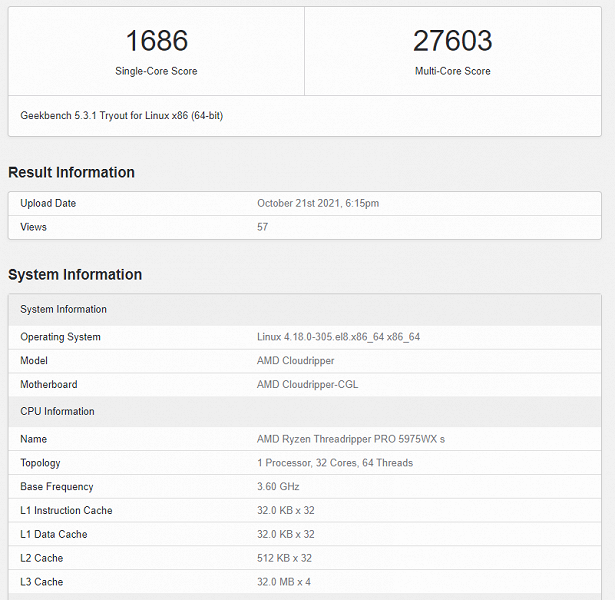Click the Topology value 32 Cores, 64 Threads

pos(334,463)
